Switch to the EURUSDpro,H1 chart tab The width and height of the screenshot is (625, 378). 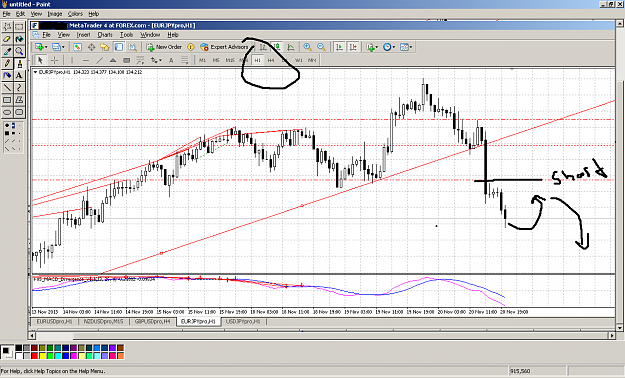tap(54, 321)
